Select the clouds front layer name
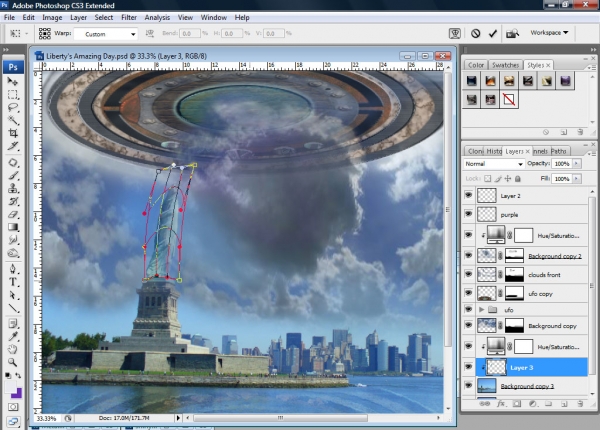The image size is (600, 430). pos(544,275)
